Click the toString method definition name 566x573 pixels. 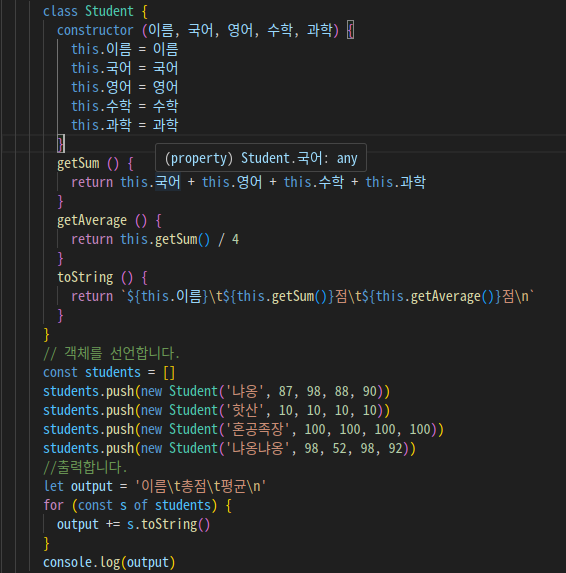click(85, 277)
